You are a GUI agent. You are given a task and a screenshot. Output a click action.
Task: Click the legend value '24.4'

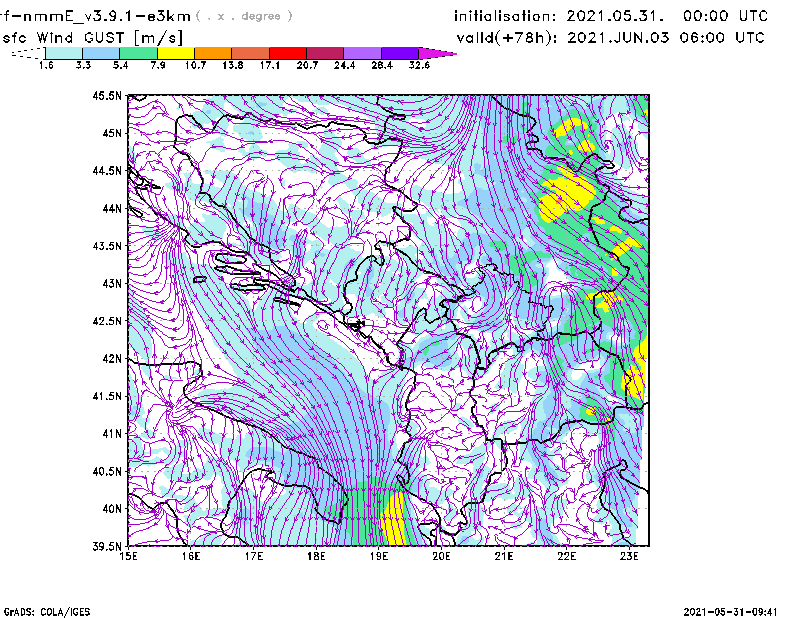344,65
